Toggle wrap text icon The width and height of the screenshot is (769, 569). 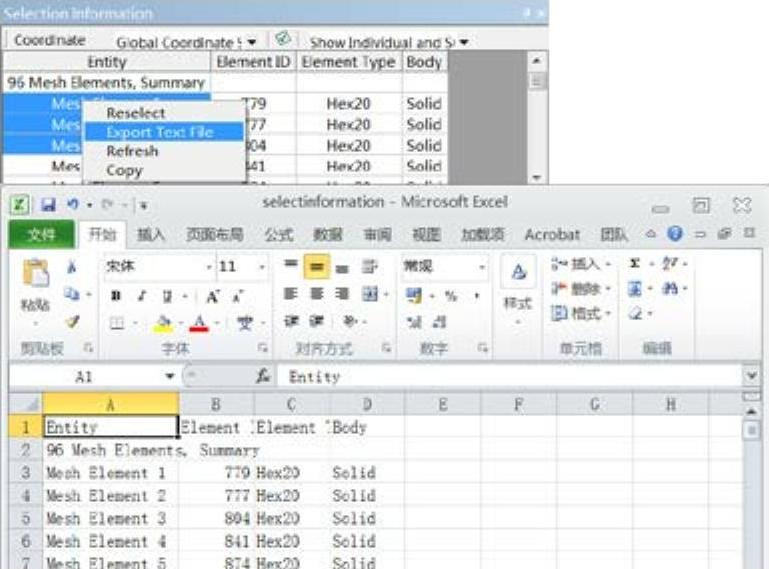369,266
